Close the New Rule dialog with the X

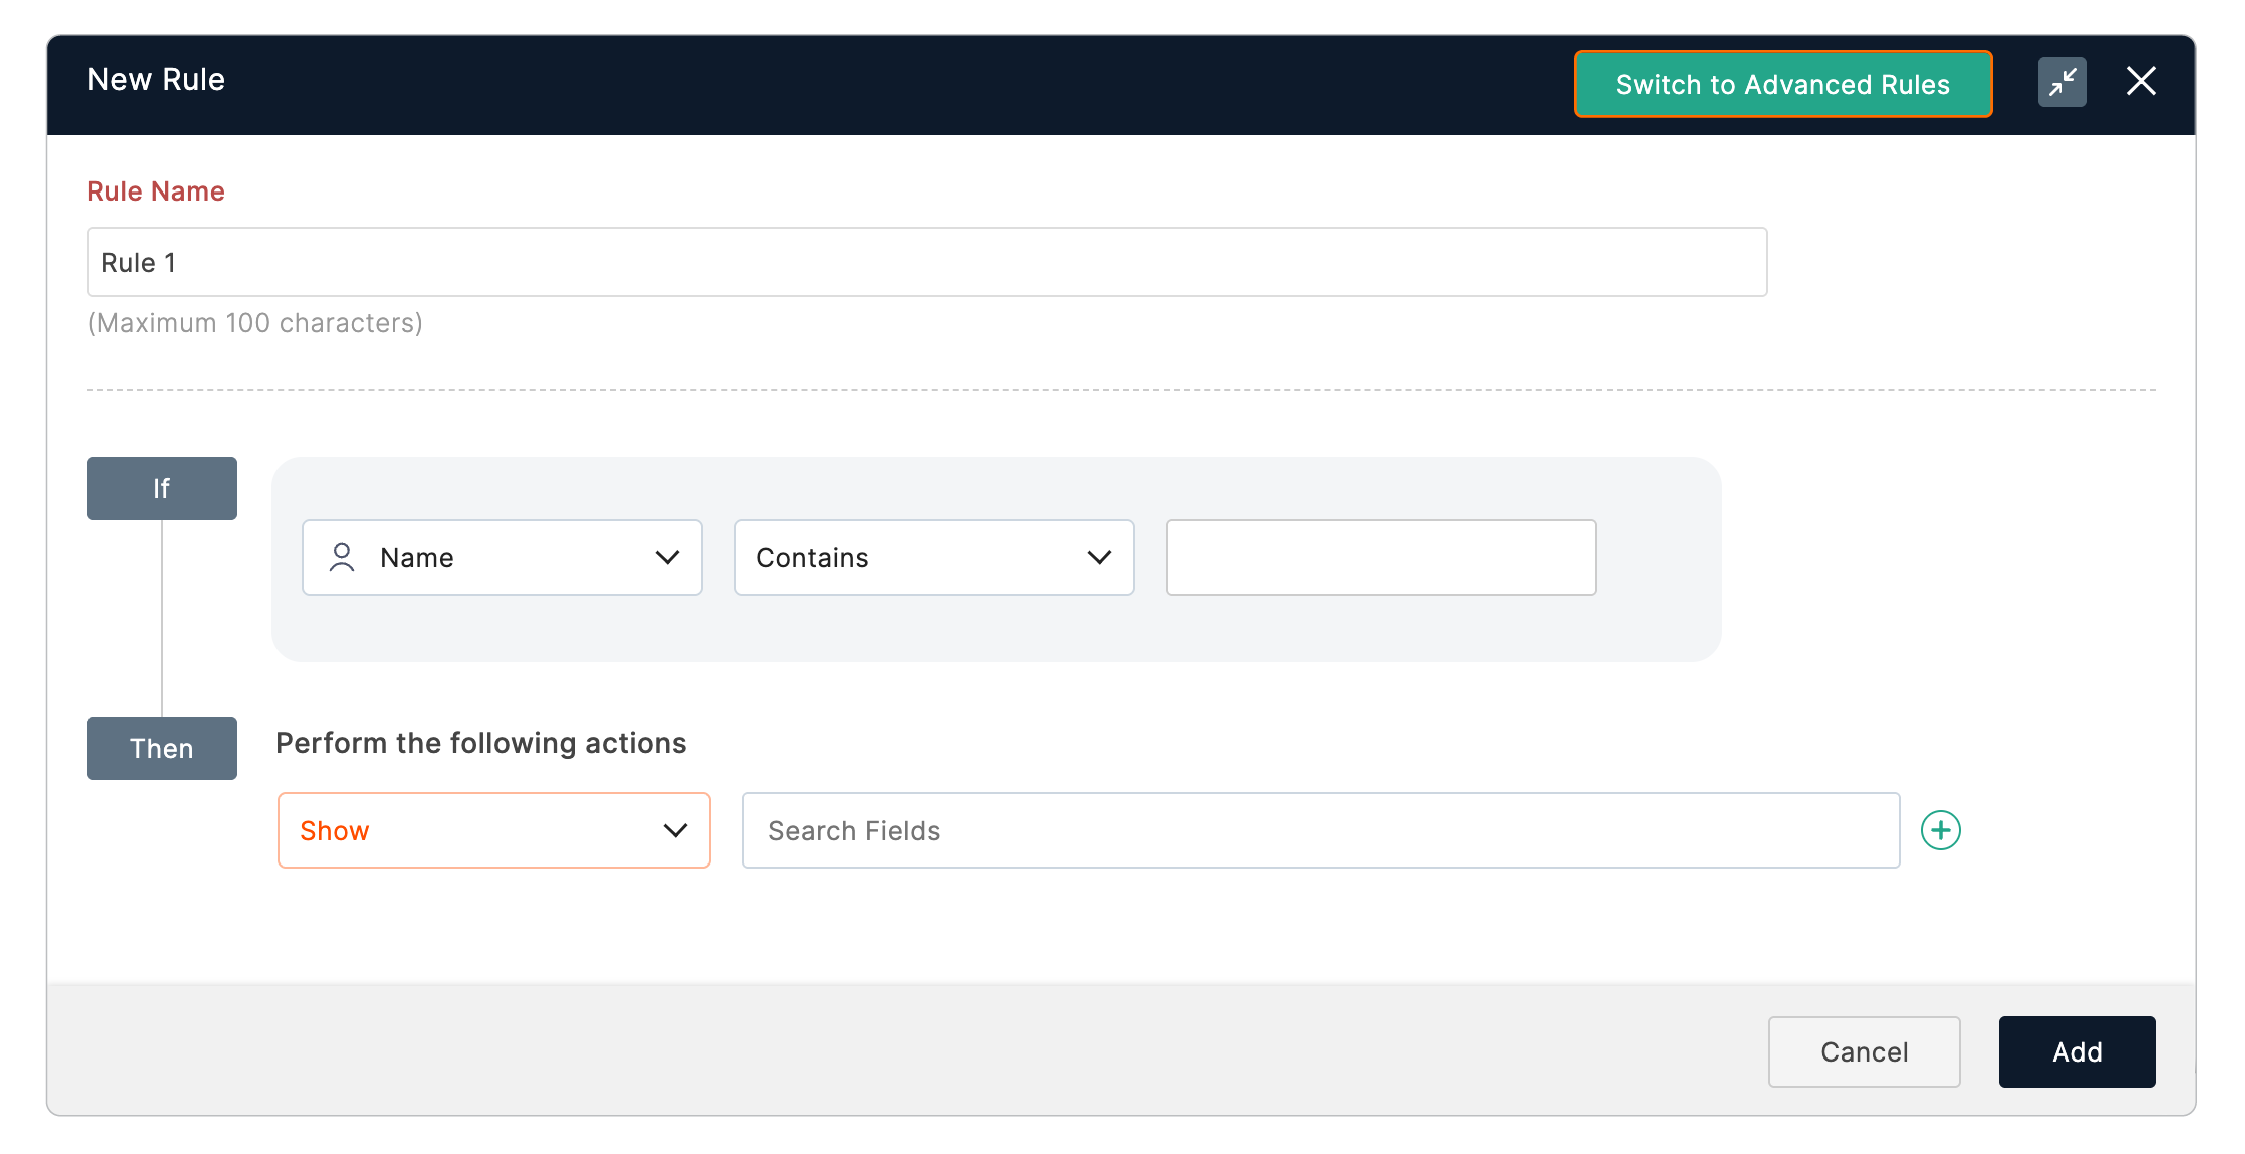[2141, 81]
